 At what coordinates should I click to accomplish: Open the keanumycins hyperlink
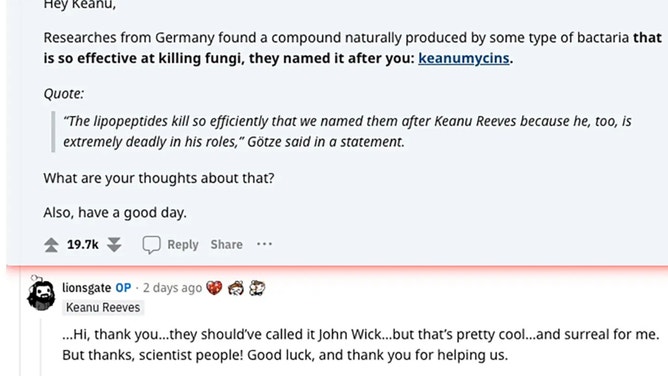(x=464, y=58)
